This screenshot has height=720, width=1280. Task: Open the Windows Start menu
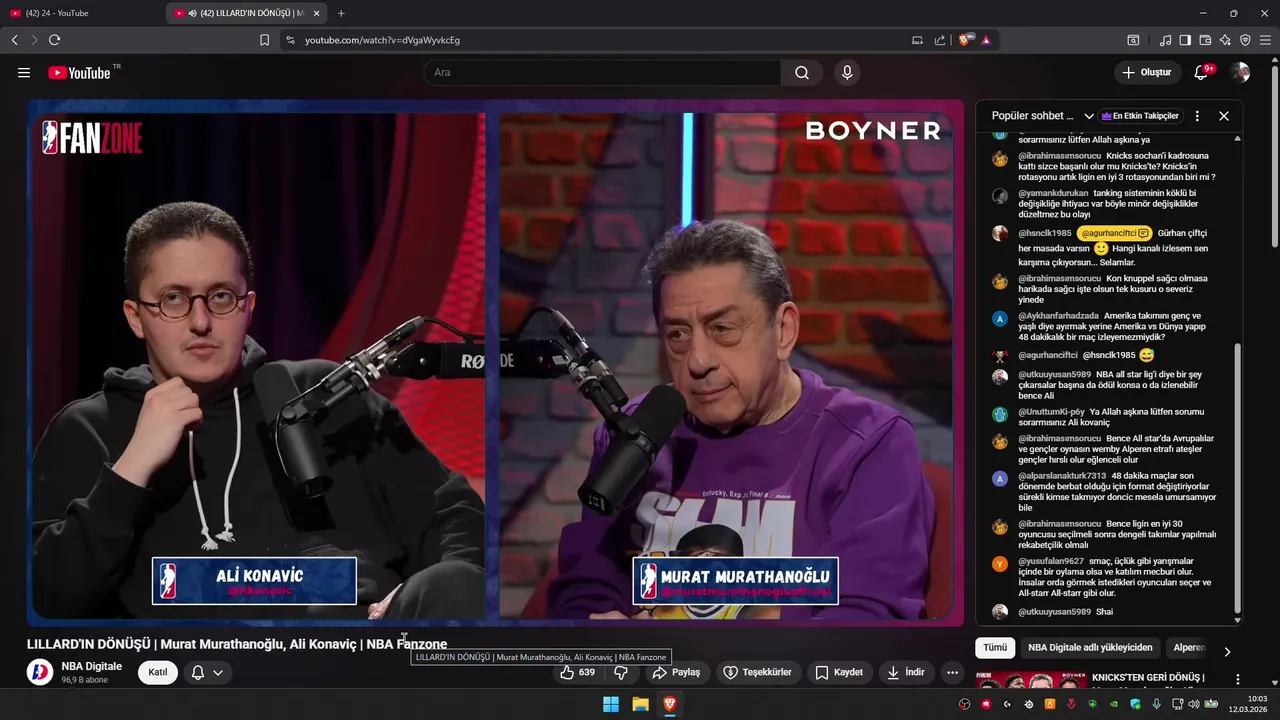[x=611, y=704]
